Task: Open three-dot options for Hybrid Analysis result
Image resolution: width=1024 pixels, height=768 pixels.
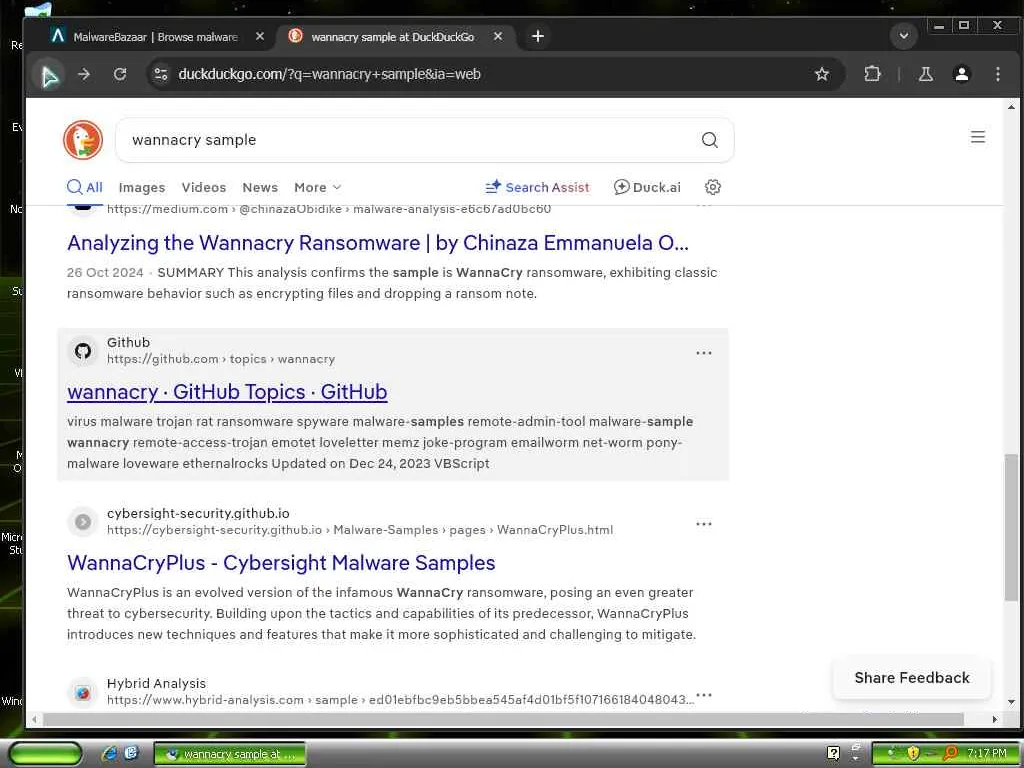Action: [x=703, y=695]
